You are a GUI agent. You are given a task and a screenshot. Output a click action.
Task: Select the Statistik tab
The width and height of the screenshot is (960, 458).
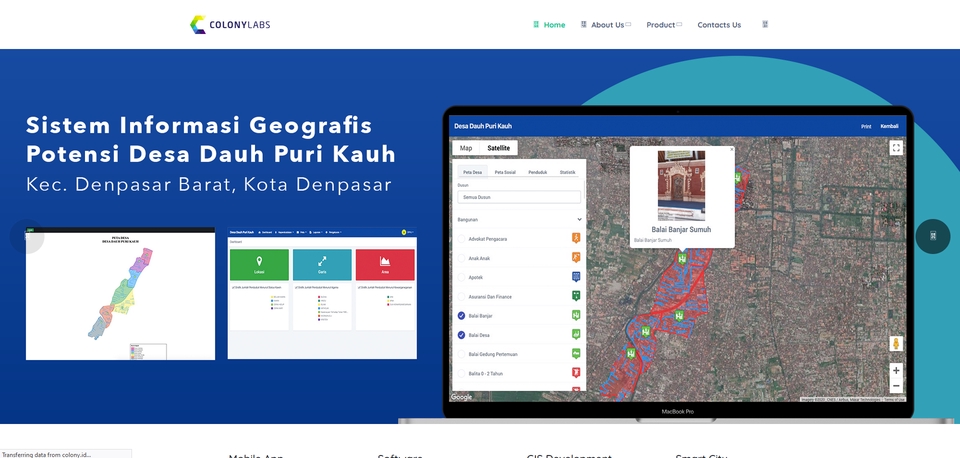568,172
